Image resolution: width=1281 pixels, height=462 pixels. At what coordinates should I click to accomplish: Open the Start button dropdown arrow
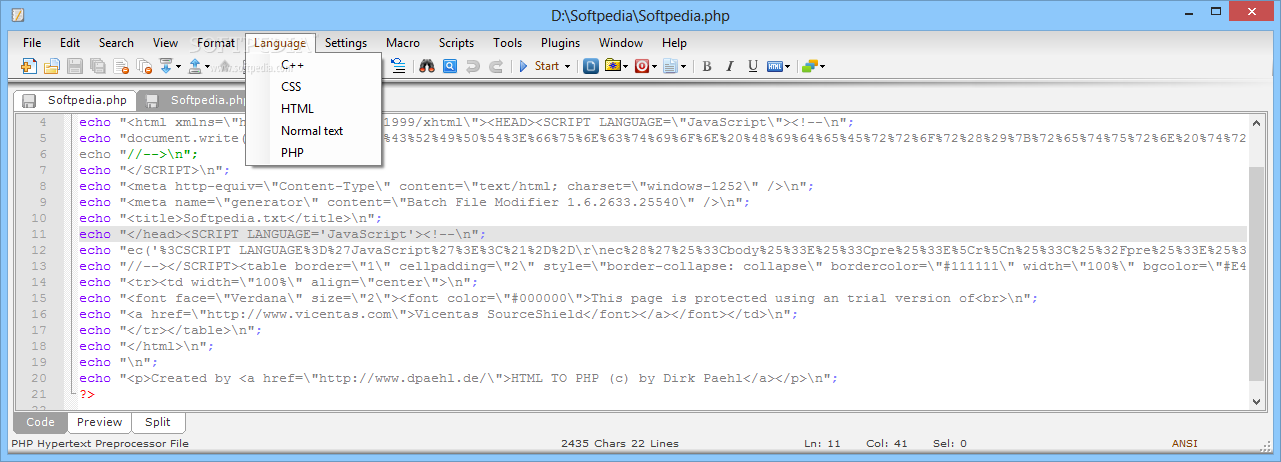567,67
